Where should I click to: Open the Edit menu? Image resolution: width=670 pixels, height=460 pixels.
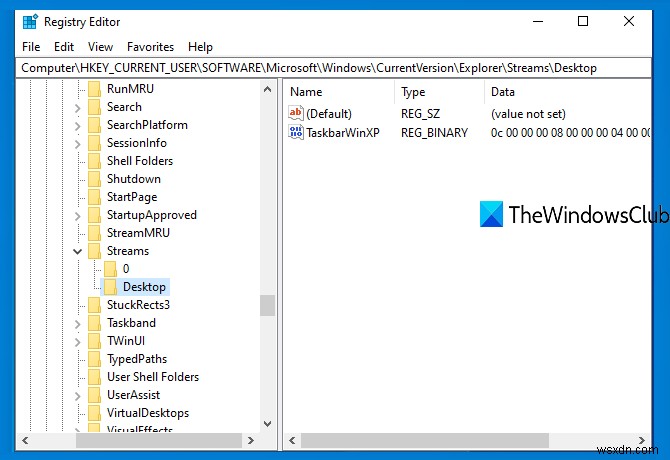pos(64,47)
